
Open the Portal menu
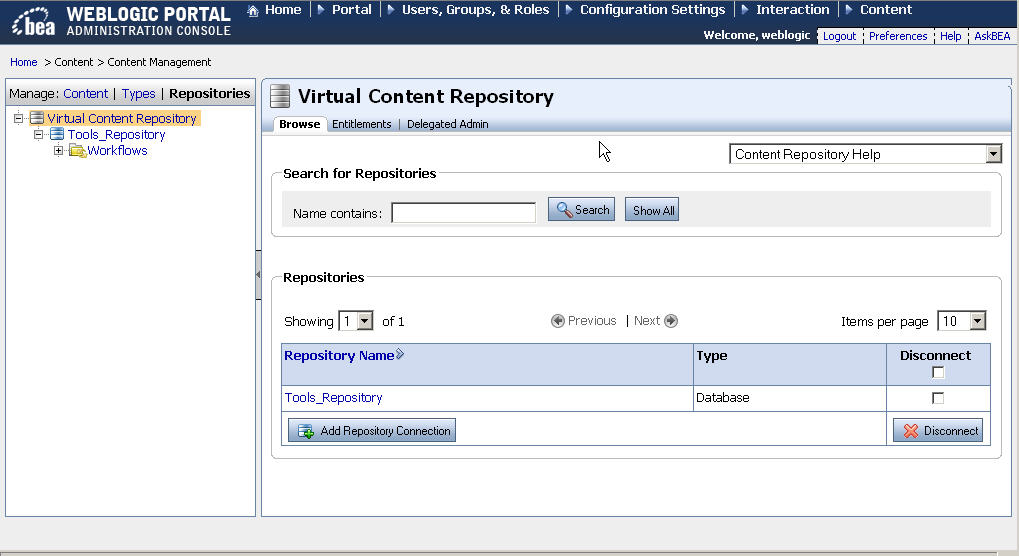[x=352, y=10]
